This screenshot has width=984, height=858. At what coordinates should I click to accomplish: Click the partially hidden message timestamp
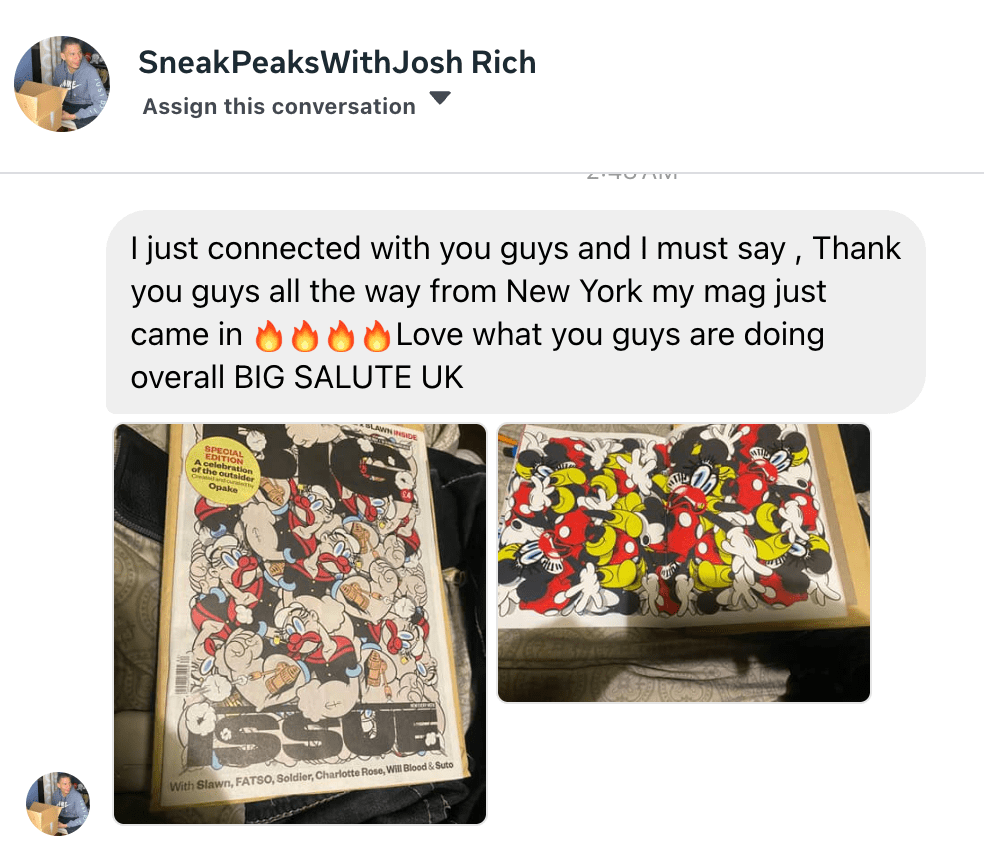631,176
